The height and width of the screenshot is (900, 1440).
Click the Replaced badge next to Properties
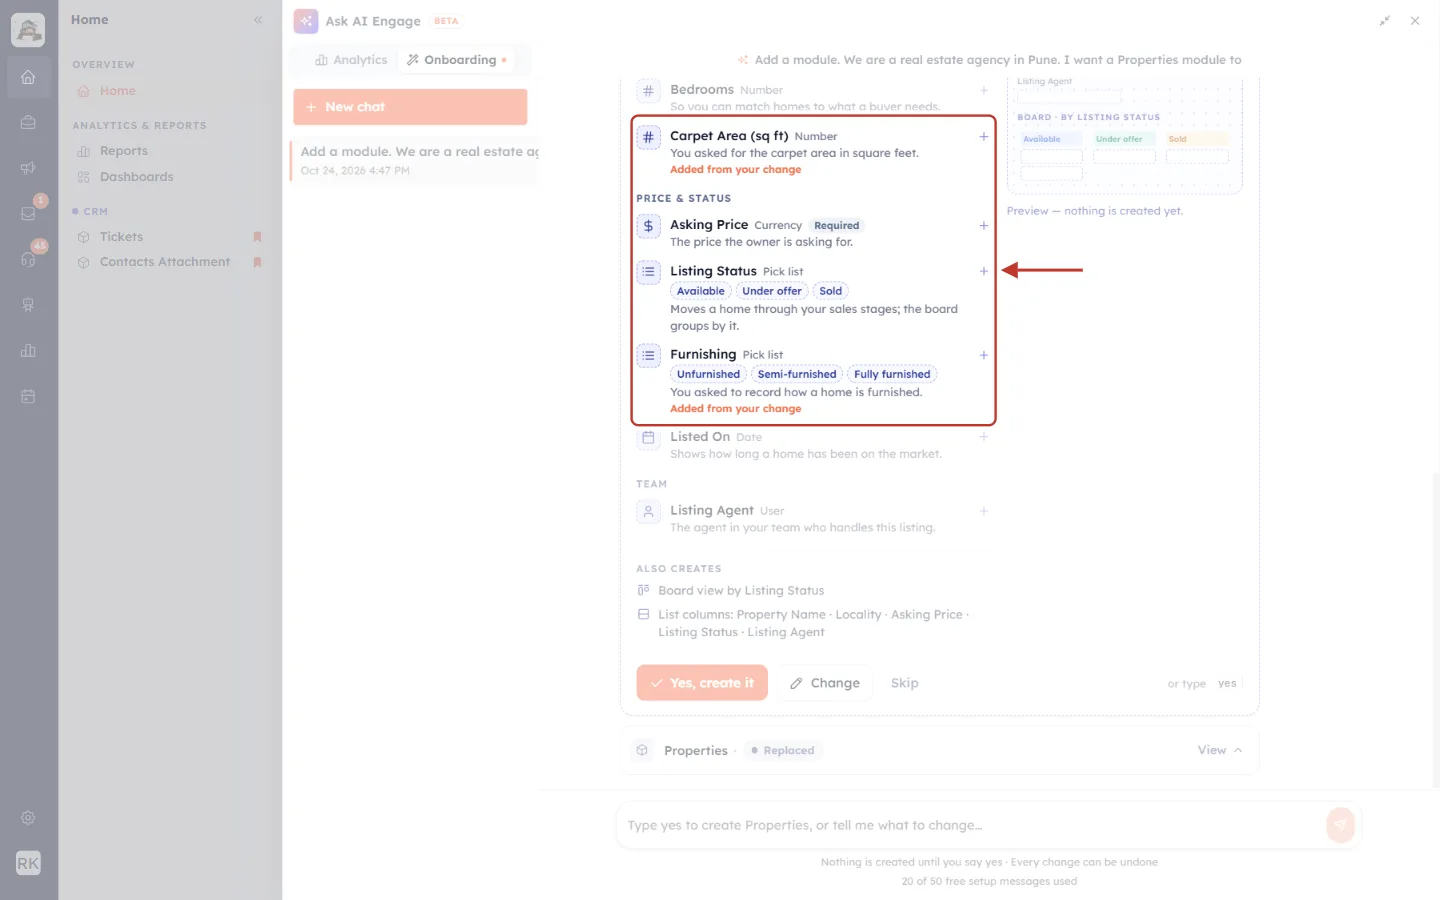click(x=783, y=750)
